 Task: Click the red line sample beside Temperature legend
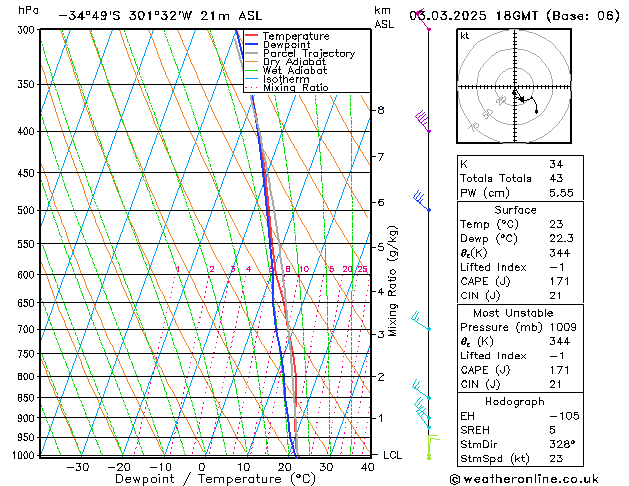click(x=252, y=36)
